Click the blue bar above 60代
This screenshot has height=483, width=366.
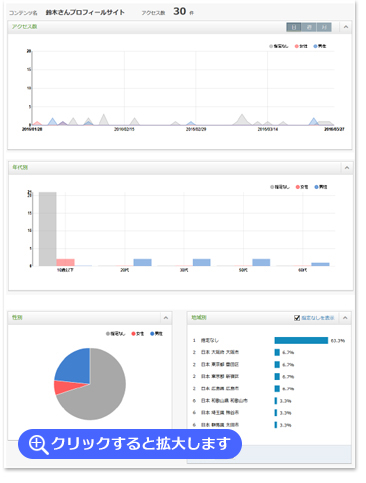tap(320, 264)
